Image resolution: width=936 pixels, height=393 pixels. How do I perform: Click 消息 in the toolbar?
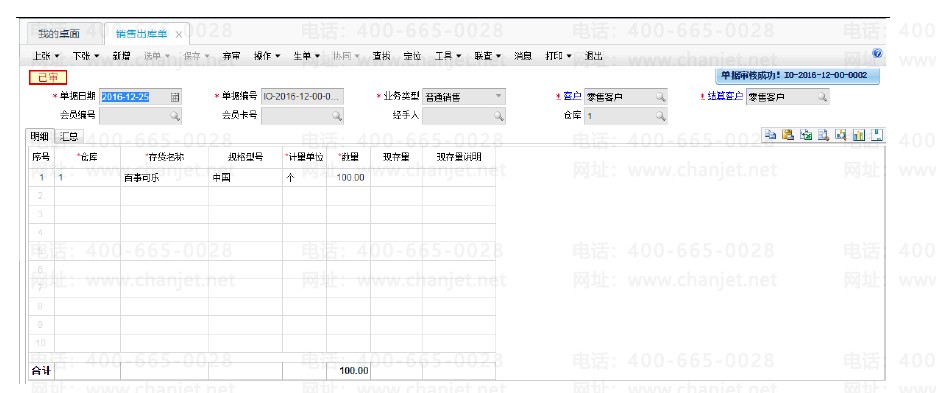click(x=524, y=56)
